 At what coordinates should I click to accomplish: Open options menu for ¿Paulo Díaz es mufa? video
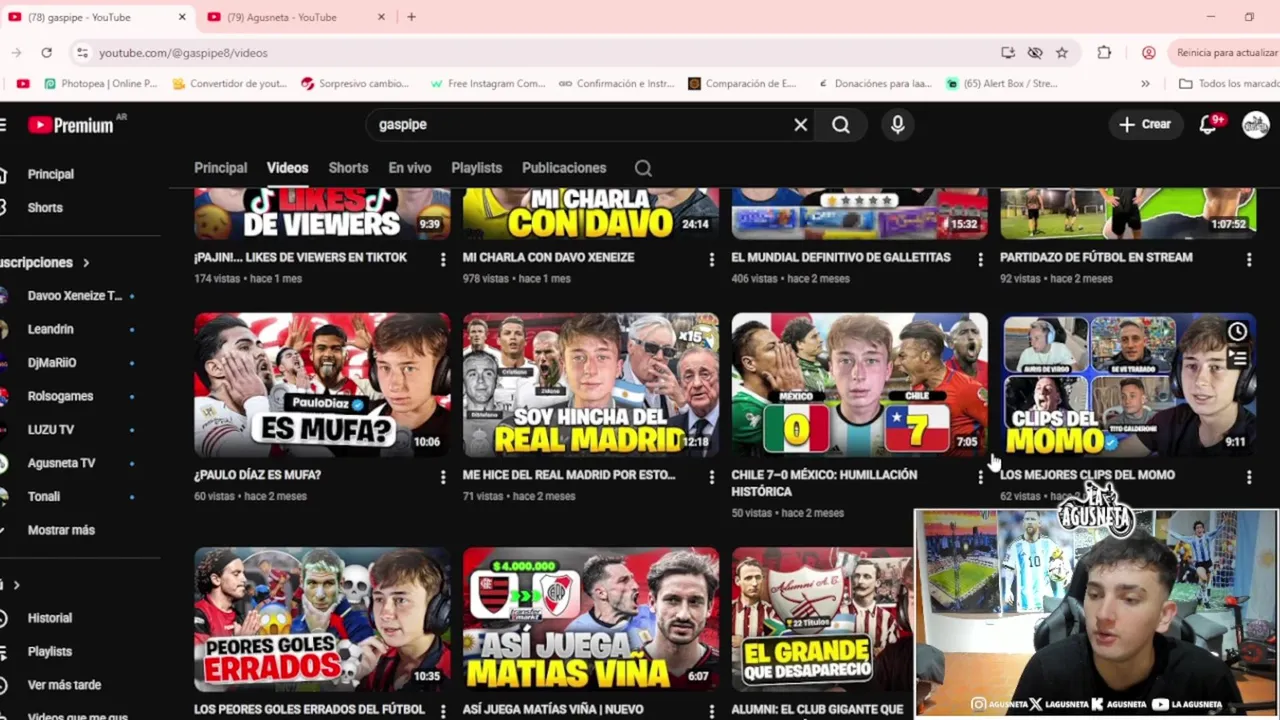pyautogui.click(x=443, y=478)
